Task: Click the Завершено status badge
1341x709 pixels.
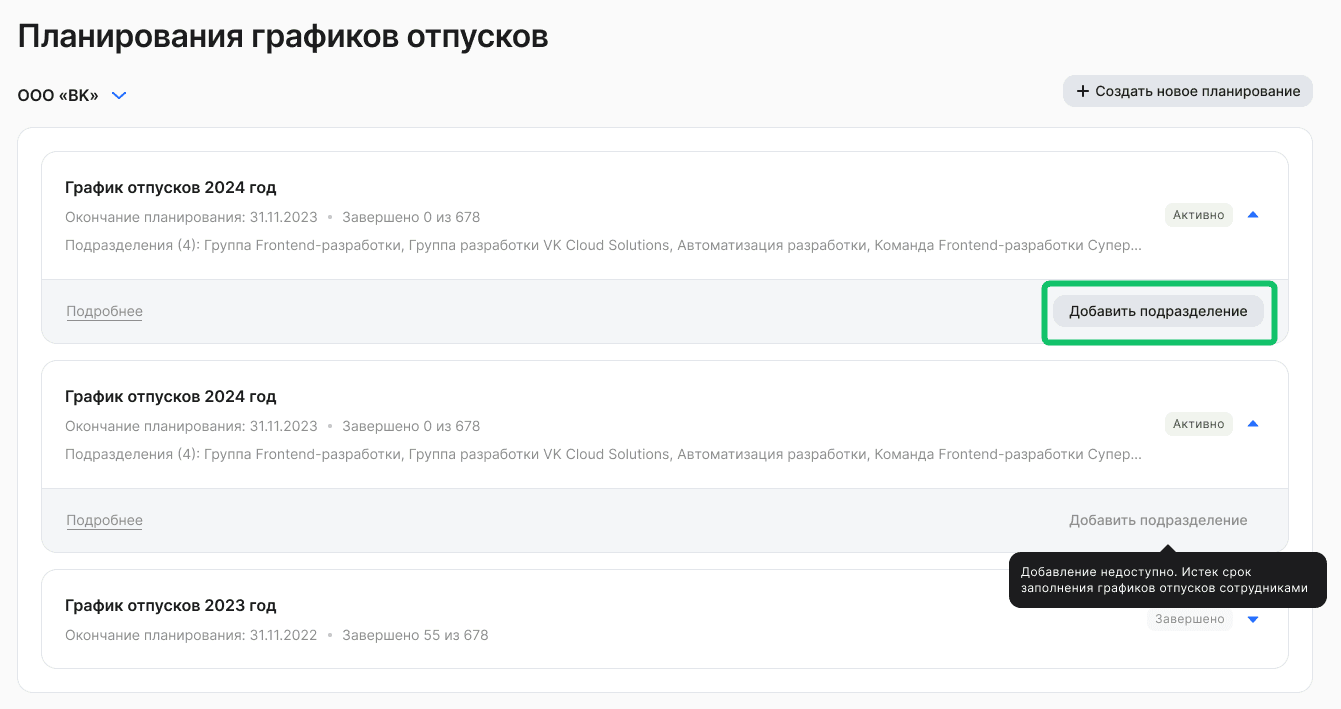Action: click(x=1190, y=619)
